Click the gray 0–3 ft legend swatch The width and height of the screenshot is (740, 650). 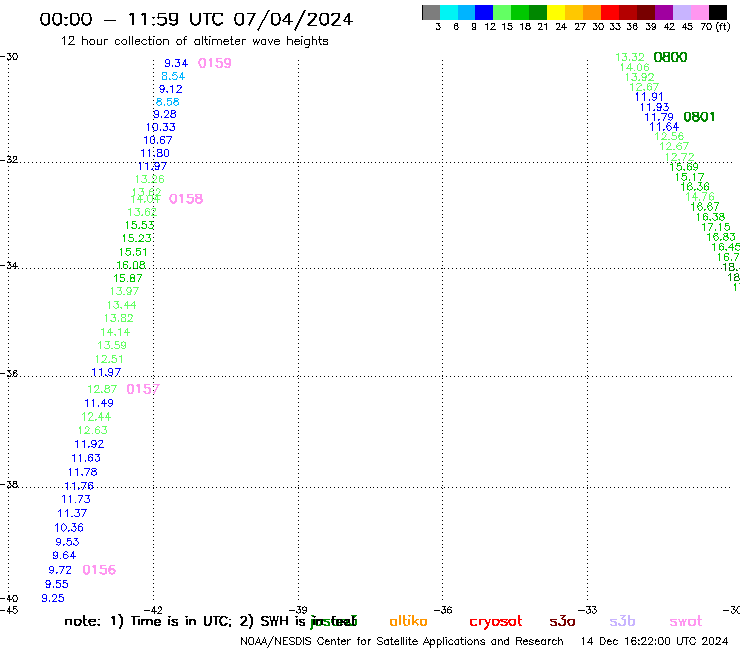[x=431, y=12]
